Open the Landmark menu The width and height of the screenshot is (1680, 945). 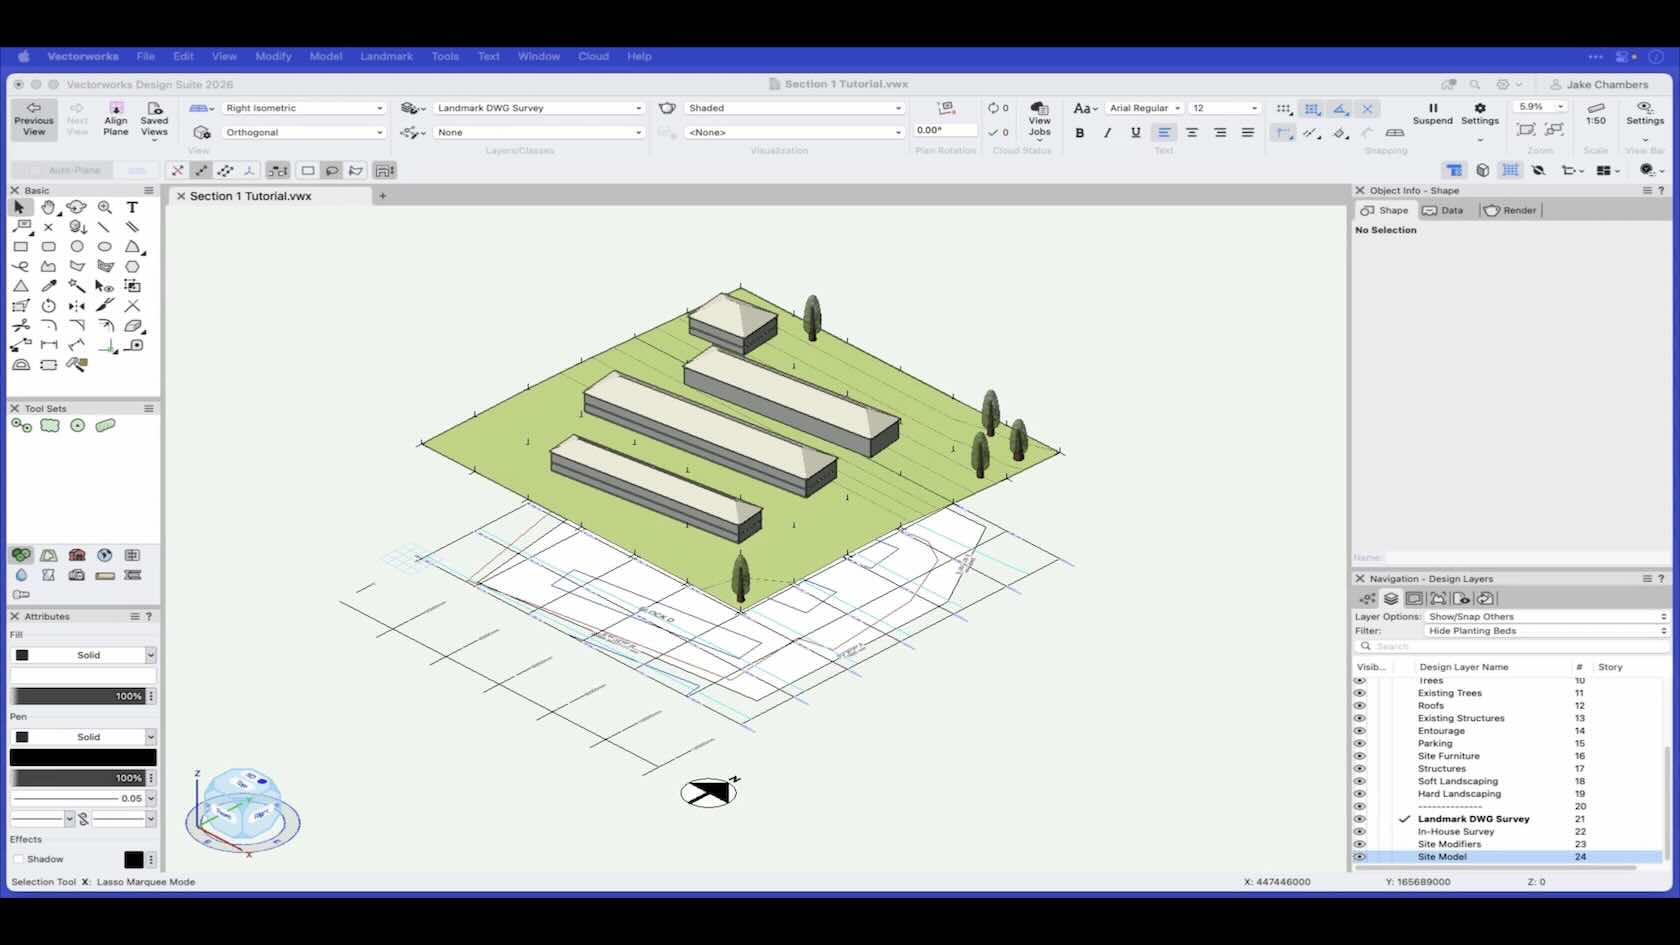pos(386,56)
